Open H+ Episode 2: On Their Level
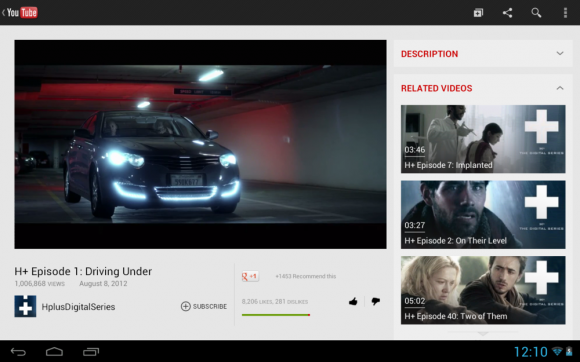 483,214
